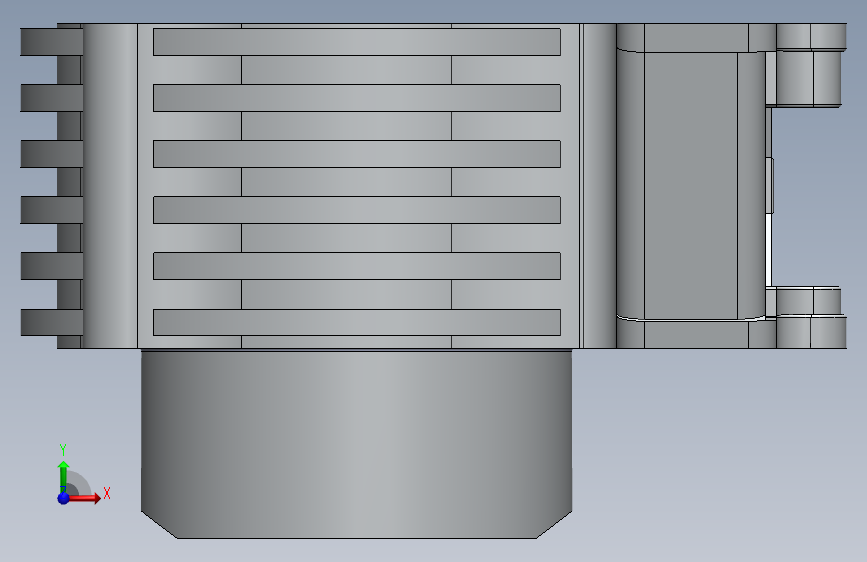Click the green Y axis arrow of the triad
867x562 pixels.
[x=63, y=476]
